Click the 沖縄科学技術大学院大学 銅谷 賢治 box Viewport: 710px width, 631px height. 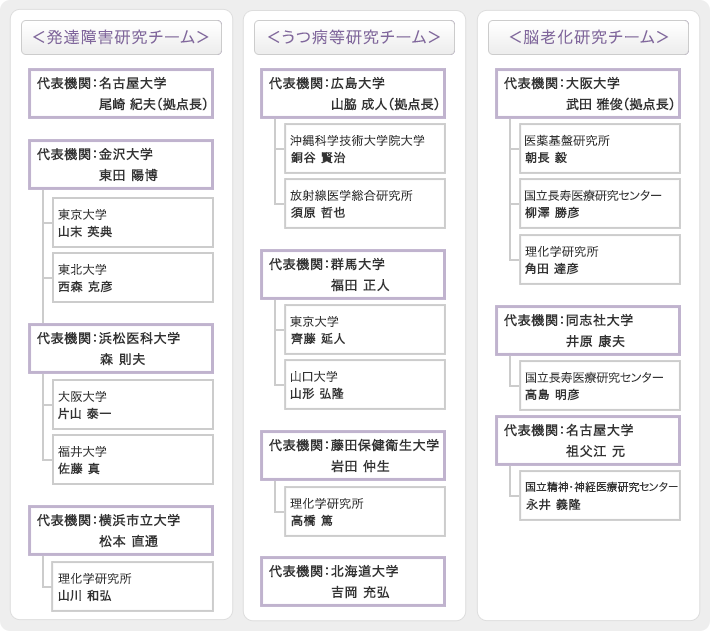click(x=365, y=148)
